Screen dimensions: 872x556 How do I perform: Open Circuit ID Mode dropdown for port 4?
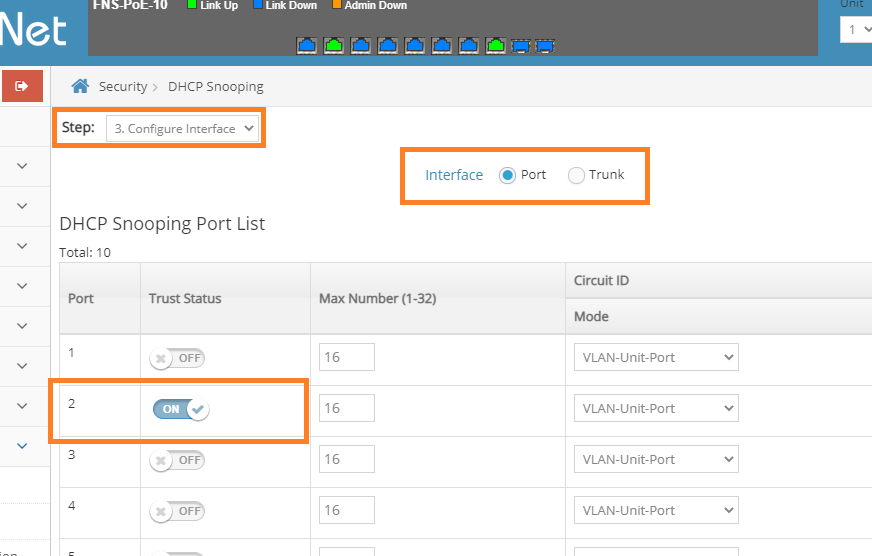click(x=656, y=510)
